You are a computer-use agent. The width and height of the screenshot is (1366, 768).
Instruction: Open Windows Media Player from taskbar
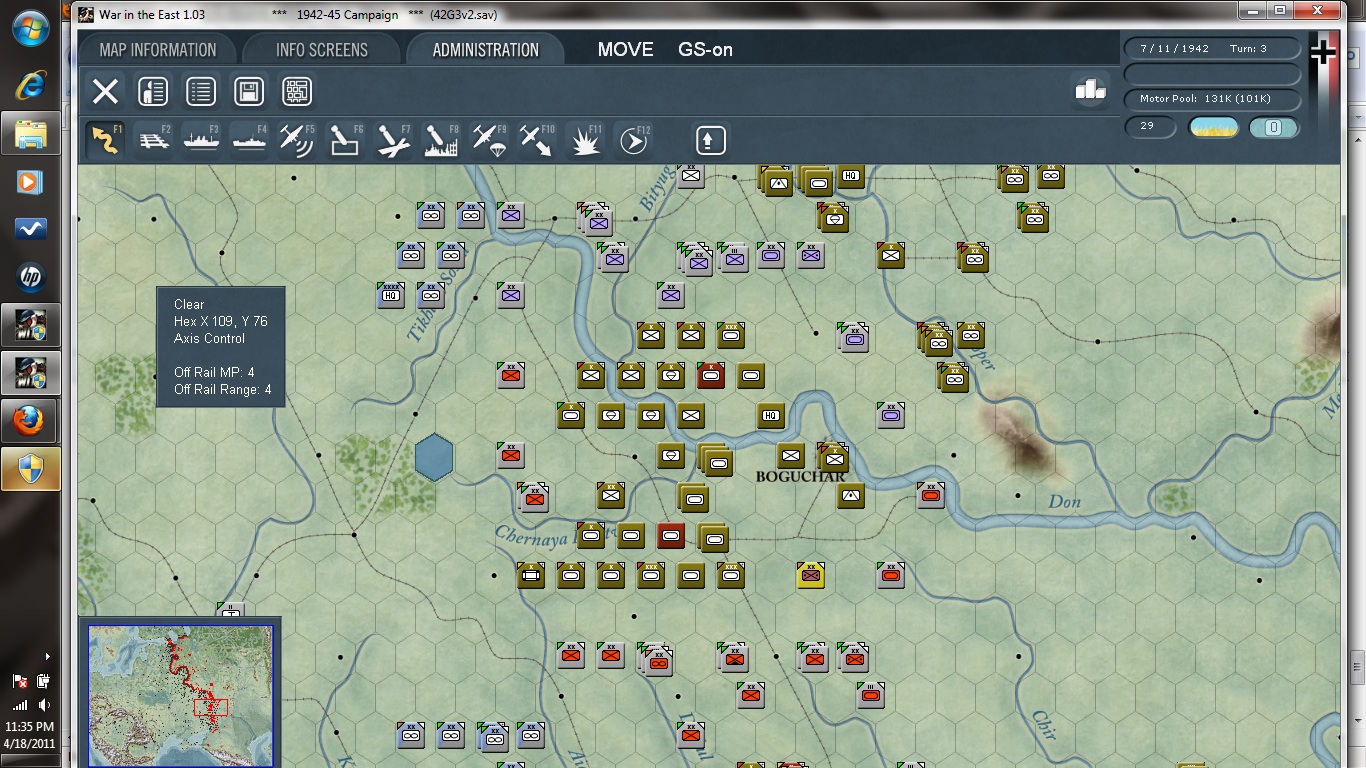31,181
